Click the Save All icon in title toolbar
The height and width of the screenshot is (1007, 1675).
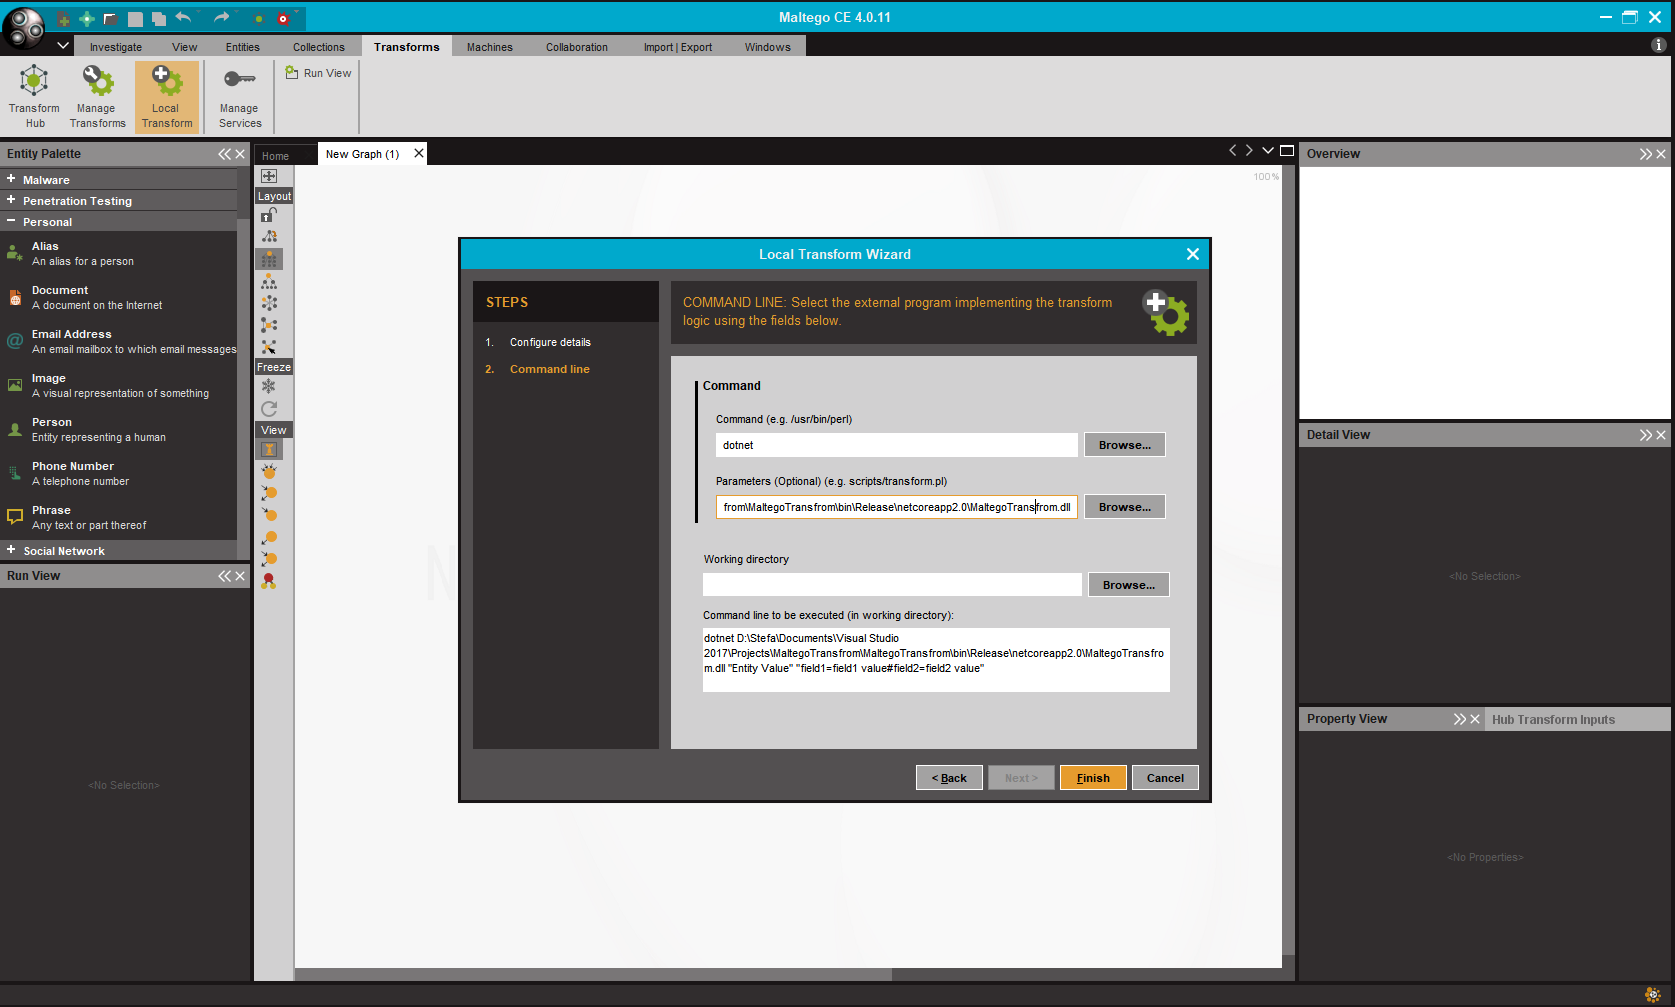tap(159, 19)
